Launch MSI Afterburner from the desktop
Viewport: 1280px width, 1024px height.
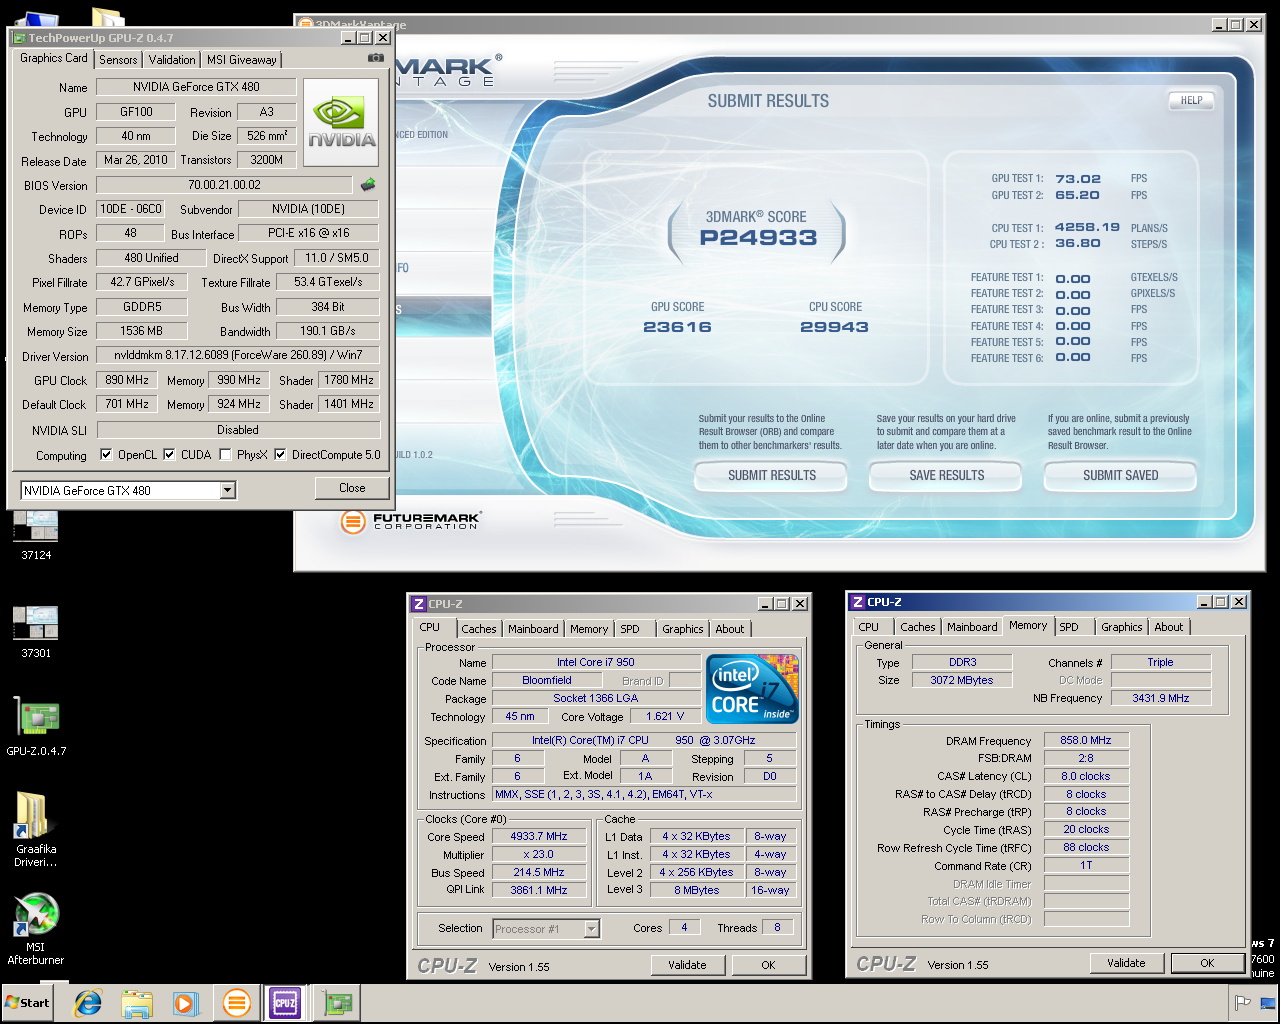pyautogui.click(x=36, y=928)
